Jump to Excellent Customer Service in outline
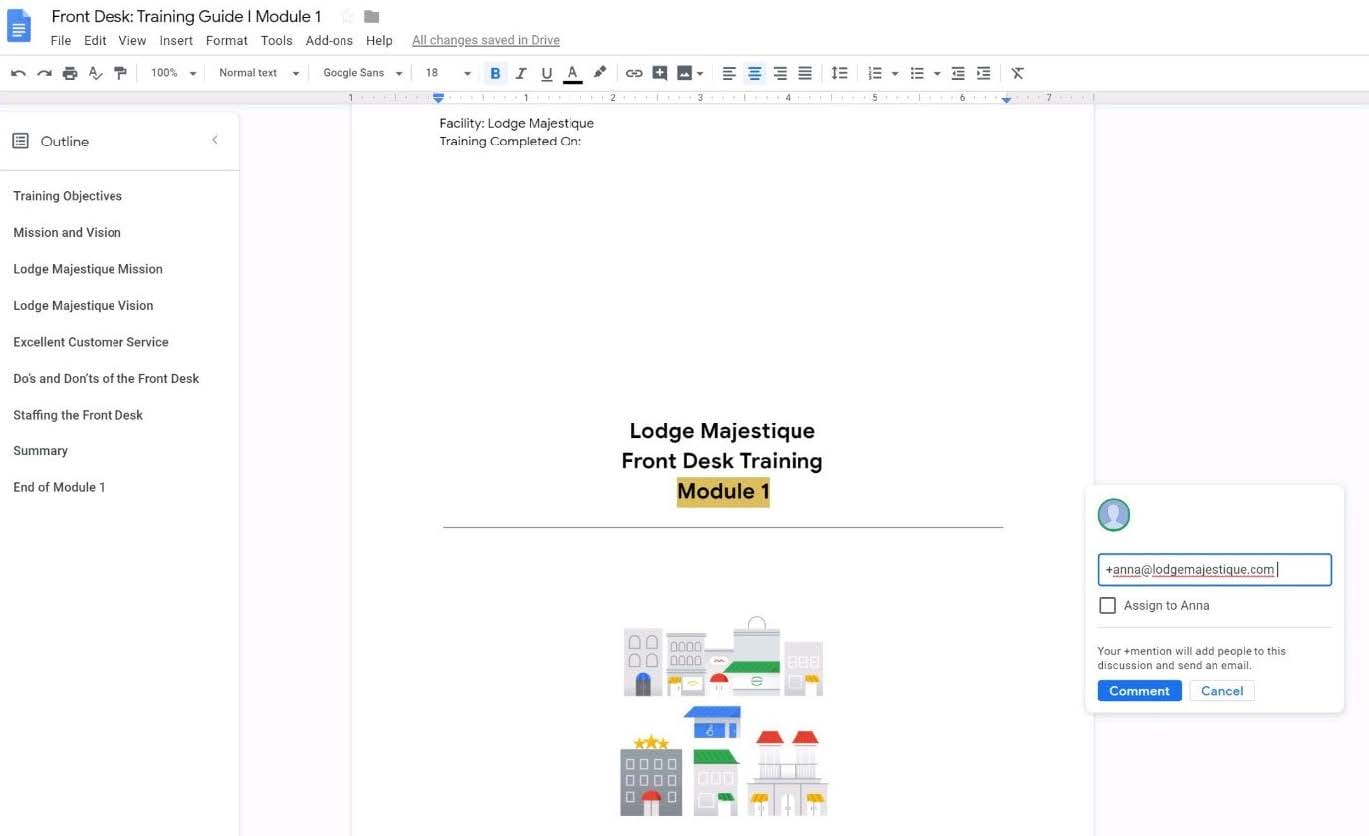Screen dimensions: 1369x836 pyautogui.click(x=91, y=342)
